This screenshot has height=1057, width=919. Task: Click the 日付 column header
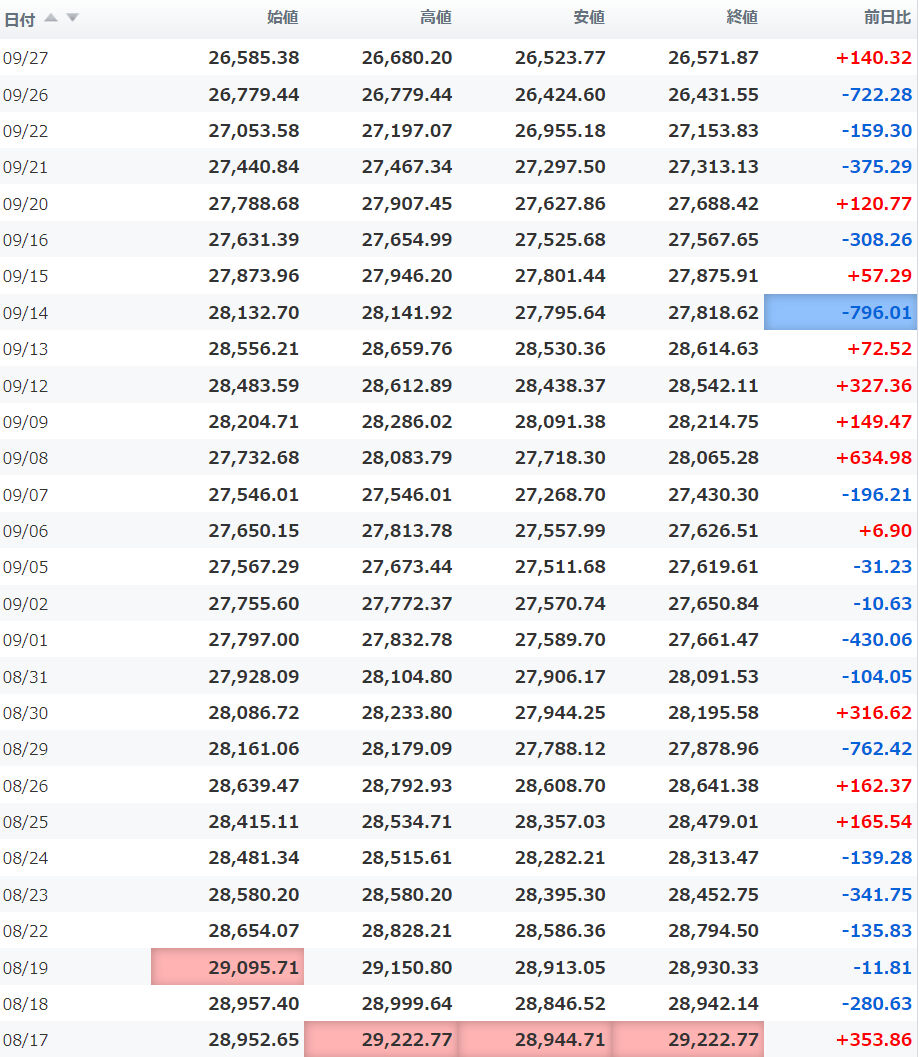20,20
